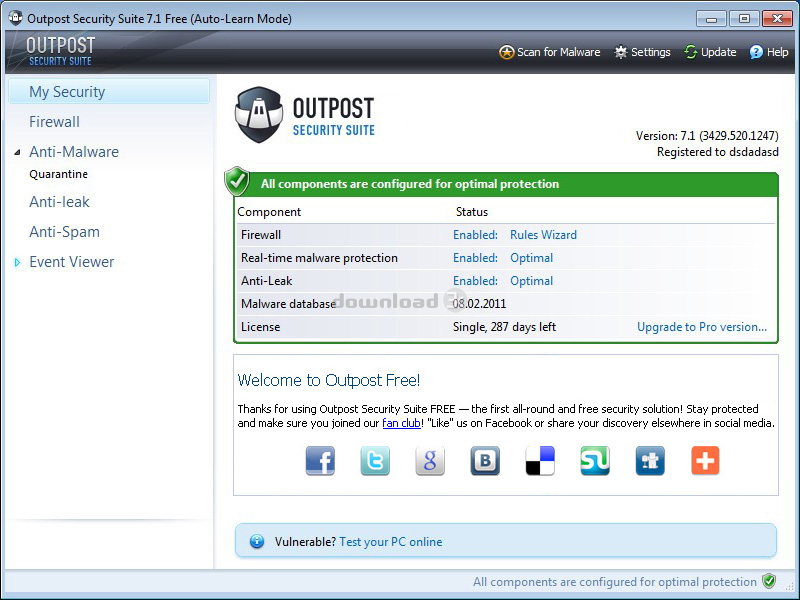Click the Outpost logo shield in main panel
Viewport: 800px width, 600px height.
259,115
